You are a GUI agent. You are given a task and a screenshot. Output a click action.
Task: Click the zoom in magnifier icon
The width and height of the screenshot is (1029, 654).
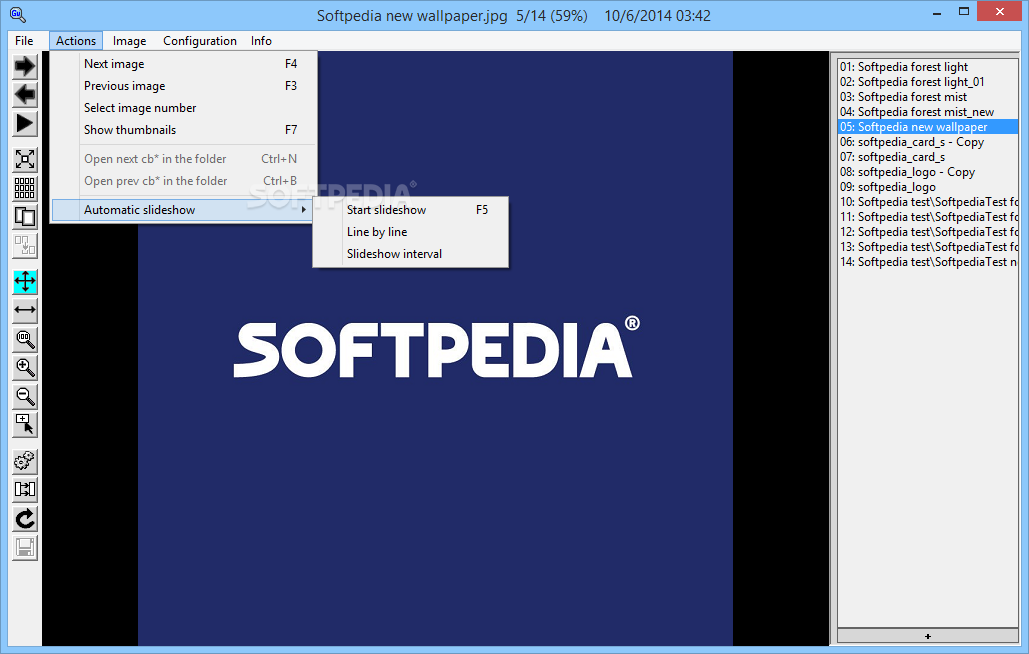pyautogui.click(x=25, y=368)
